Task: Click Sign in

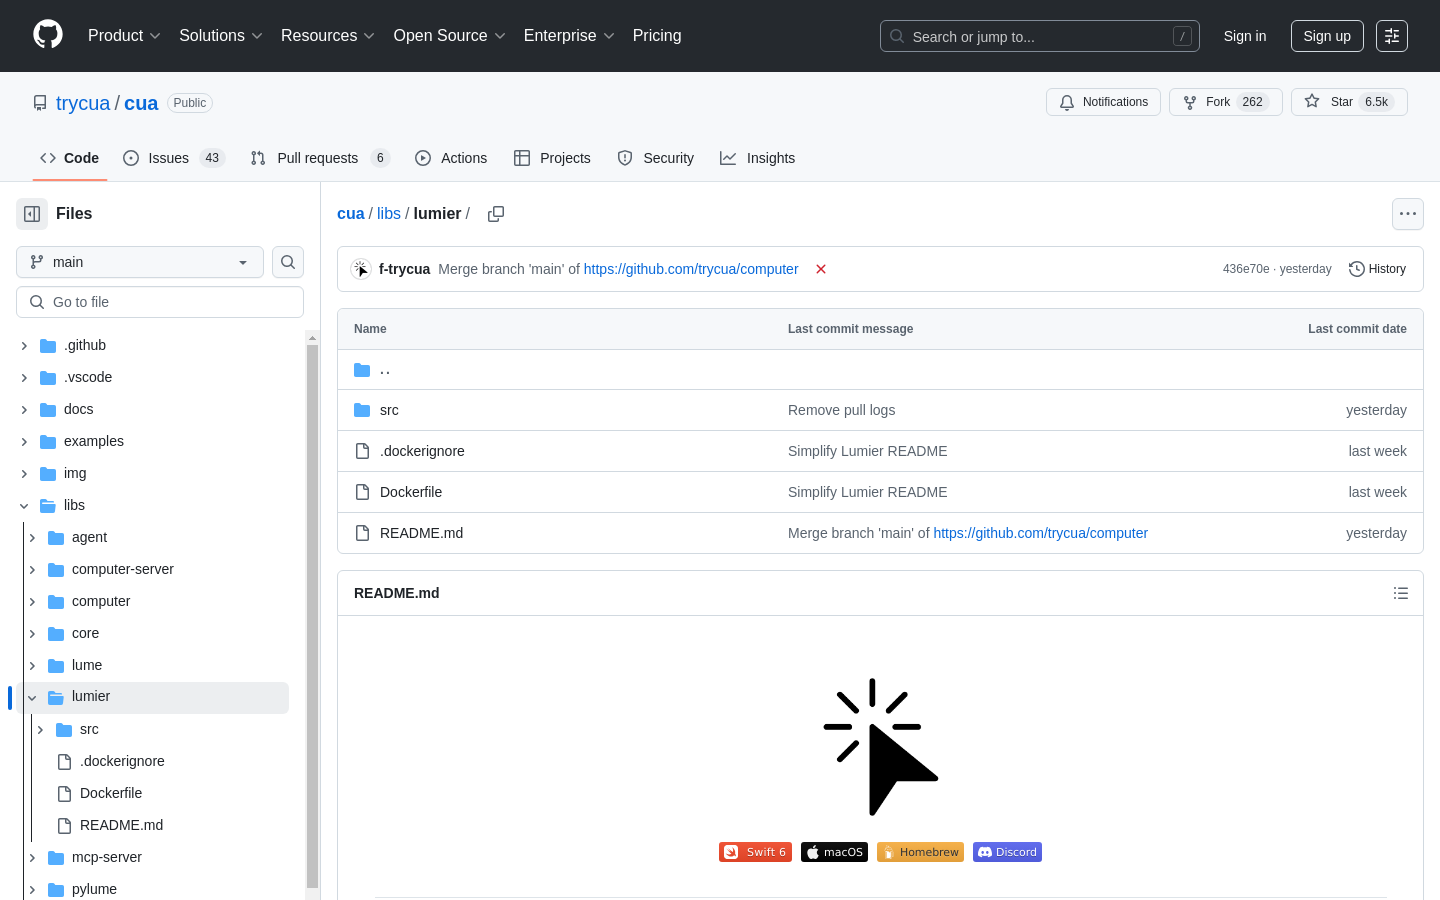Action: coord(1245,36)
